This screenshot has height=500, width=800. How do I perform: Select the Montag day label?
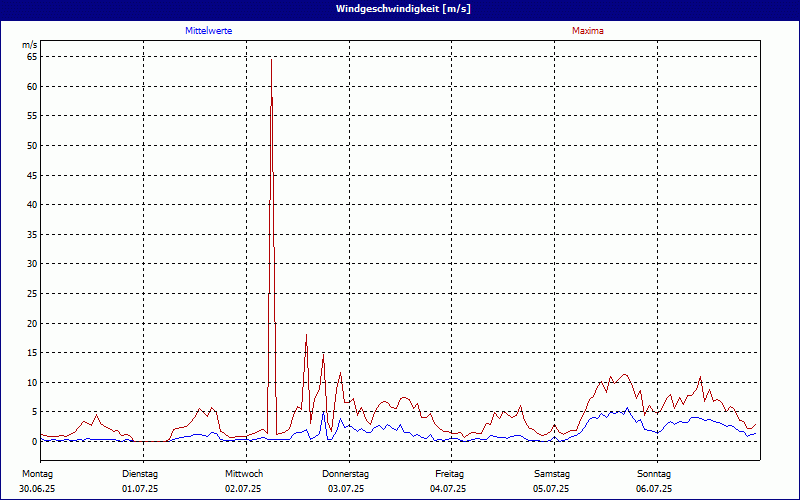pyautogui.click(x=37, y=474)
